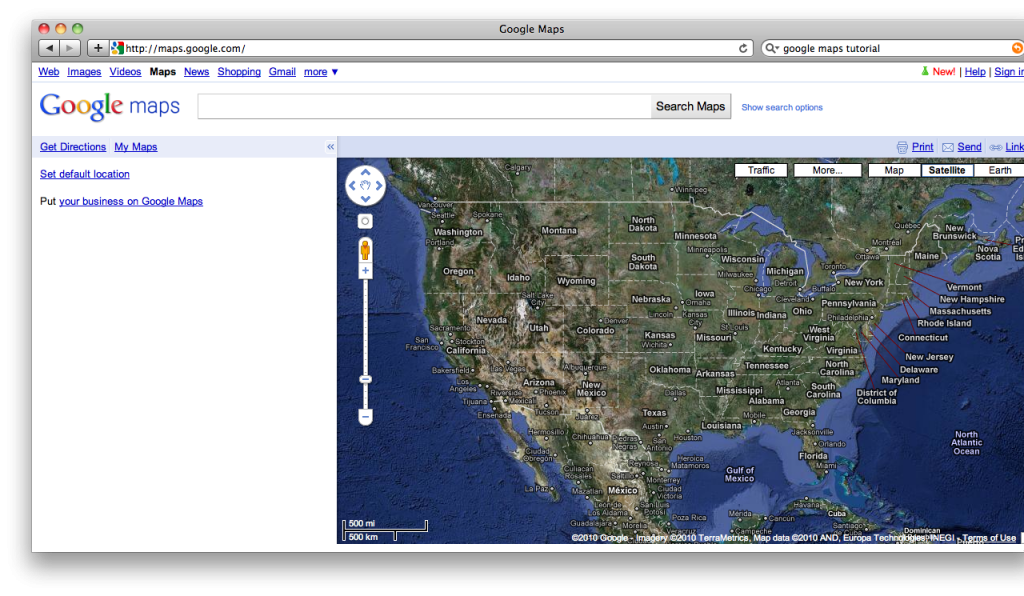Click the browser reload icon
The width and height of the screenshot is (1024, 596).
coord(743,48)
